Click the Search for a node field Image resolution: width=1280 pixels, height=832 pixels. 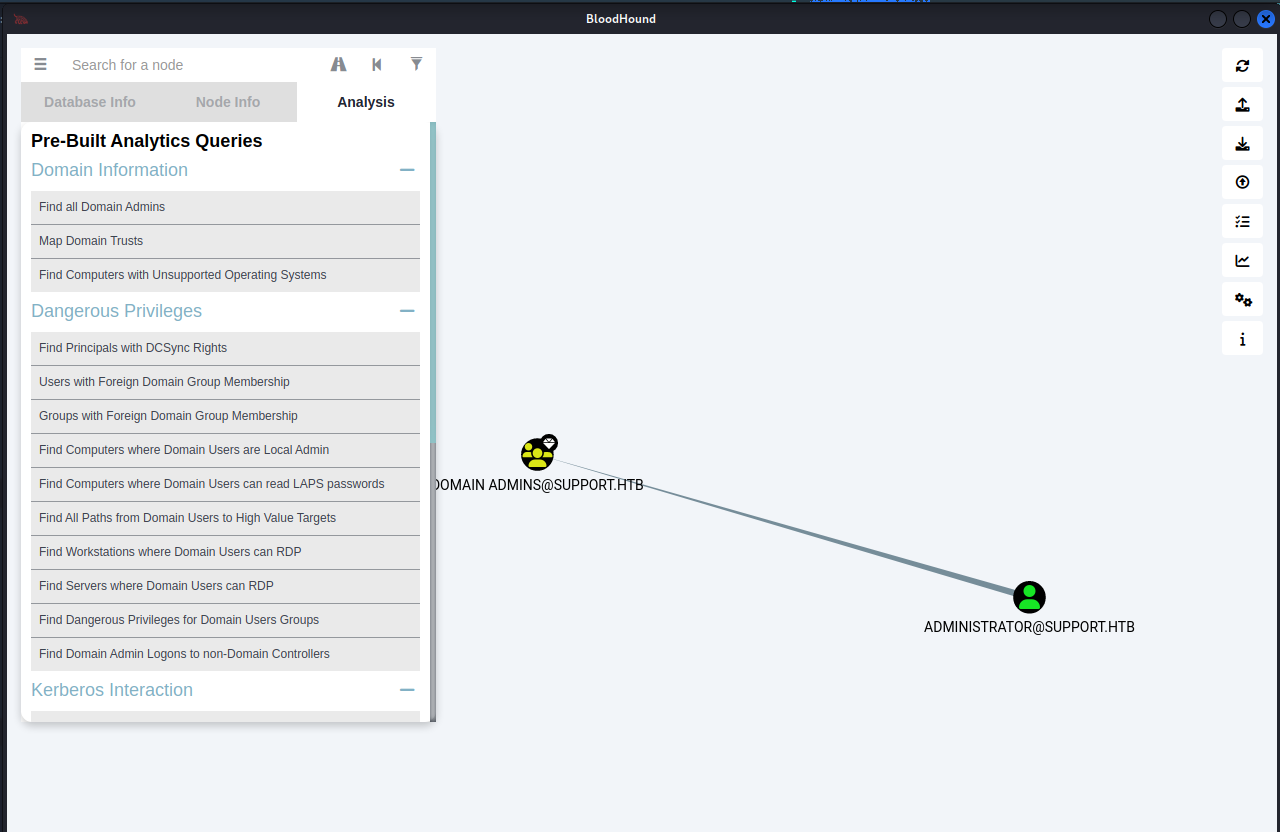190,65
